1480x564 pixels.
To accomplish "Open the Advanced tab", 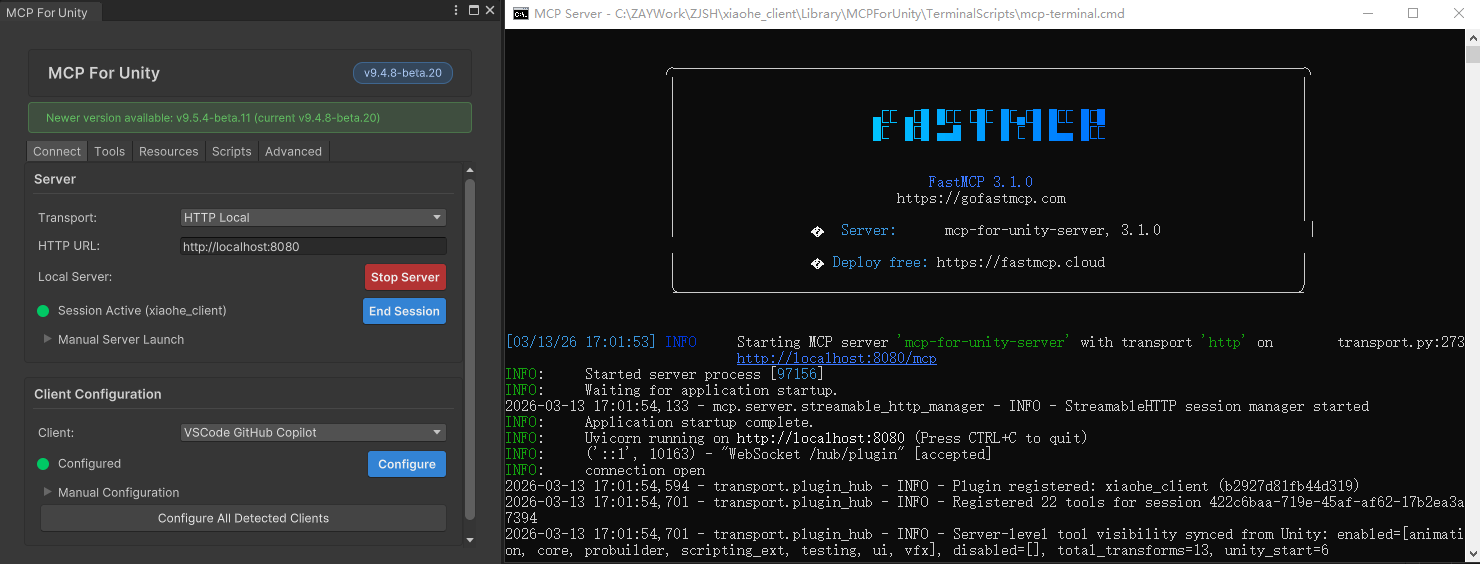I will (294, 151).
